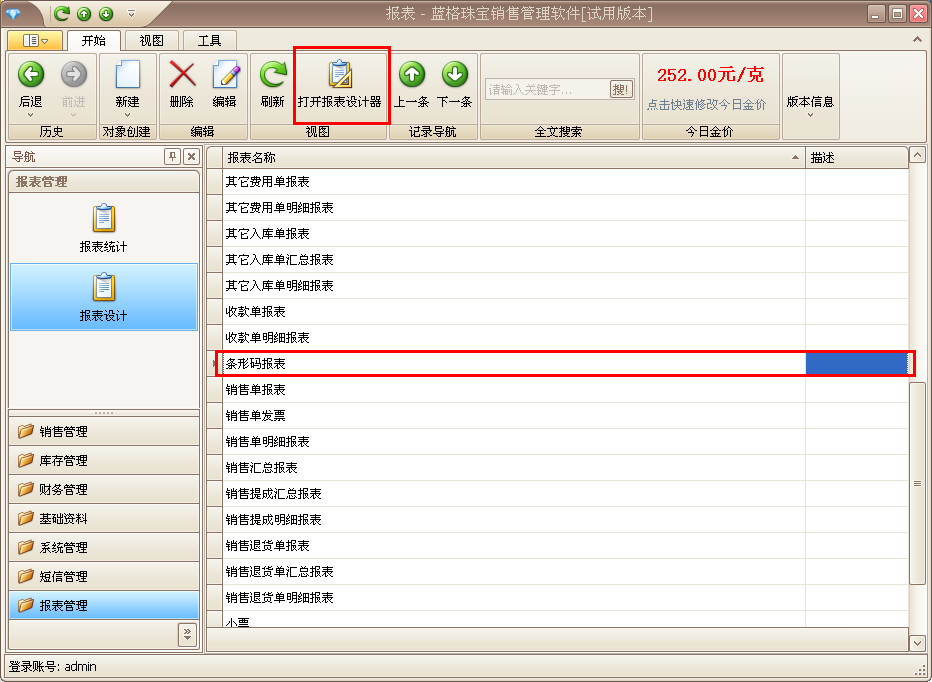Switch to the 视图 tab
Screen dimensions: 932x682
point(151,41)
